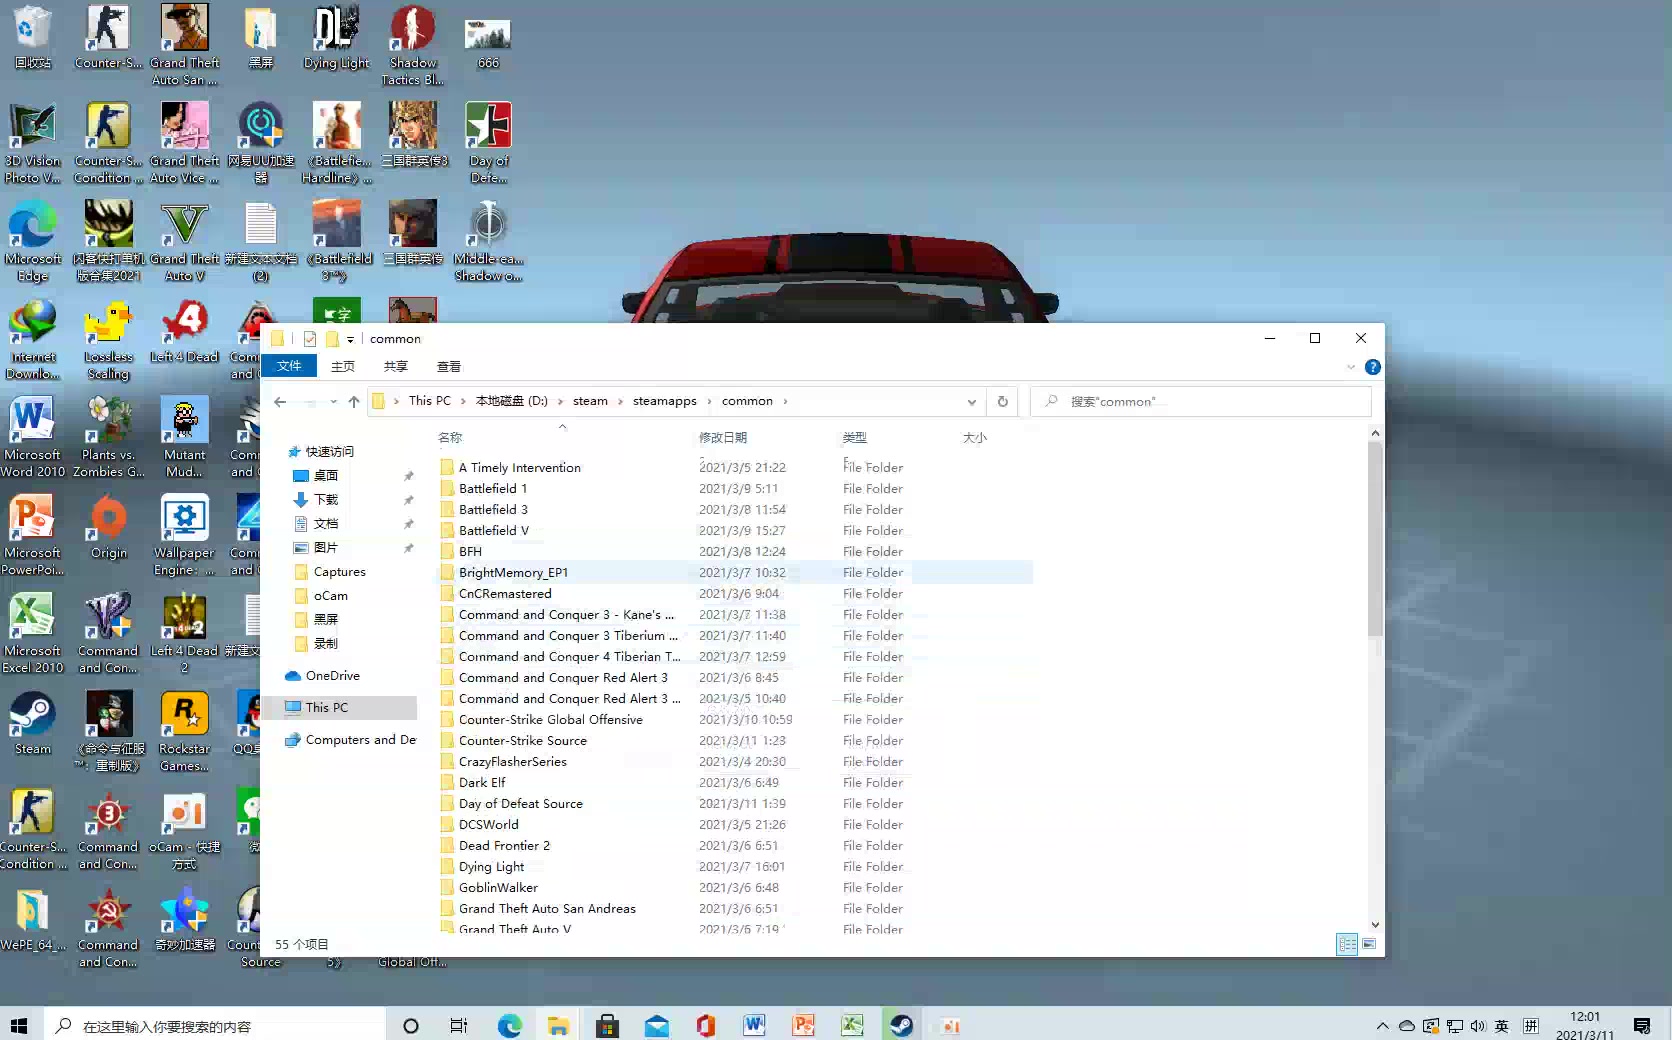
Task: Launch Microsoft PowerPoint desktop shortcut
Action: (x=33, y=535)
